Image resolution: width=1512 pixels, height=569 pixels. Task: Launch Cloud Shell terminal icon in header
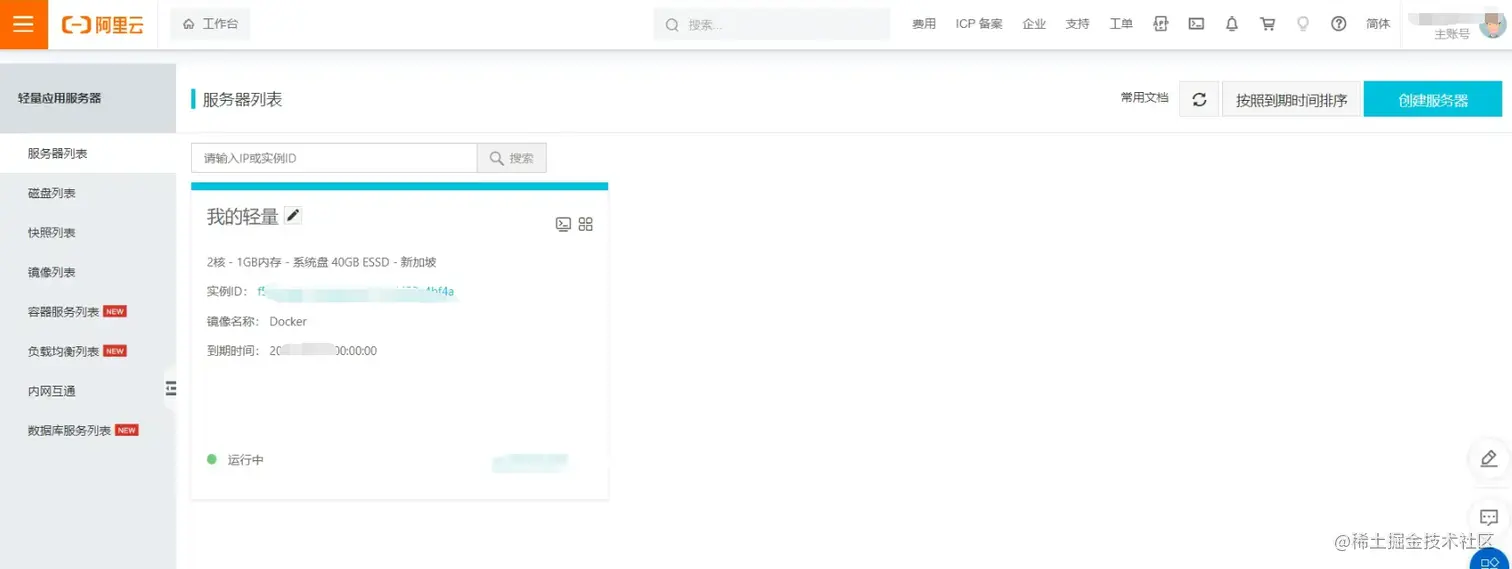[1196, 24]
